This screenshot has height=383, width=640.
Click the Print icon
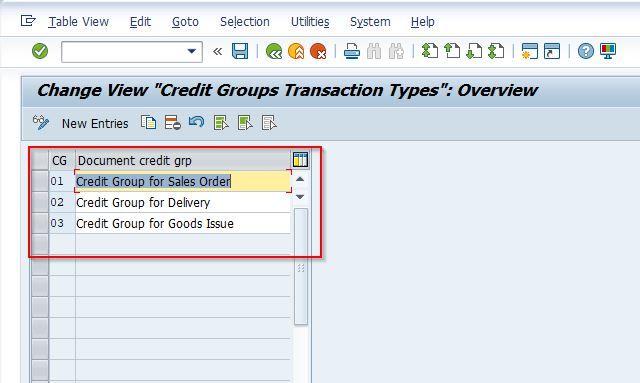(x=351, y=51)
